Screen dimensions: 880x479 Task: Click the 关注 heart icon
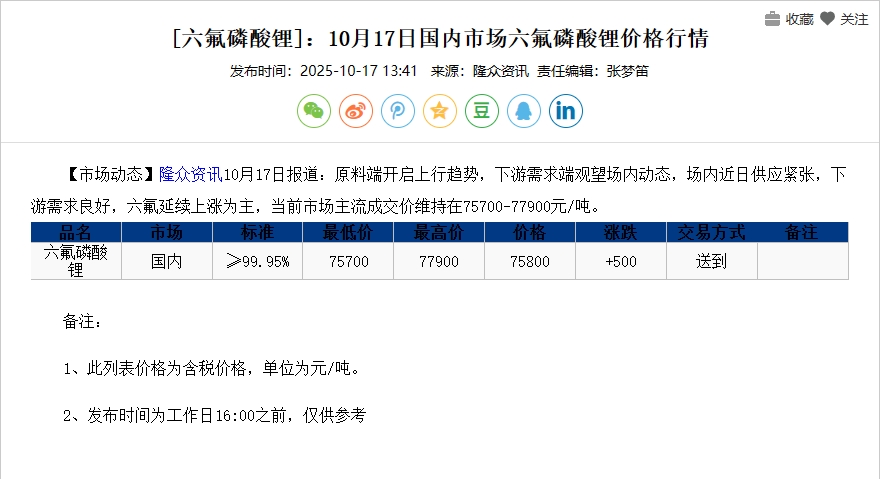(x=827, y=19)
